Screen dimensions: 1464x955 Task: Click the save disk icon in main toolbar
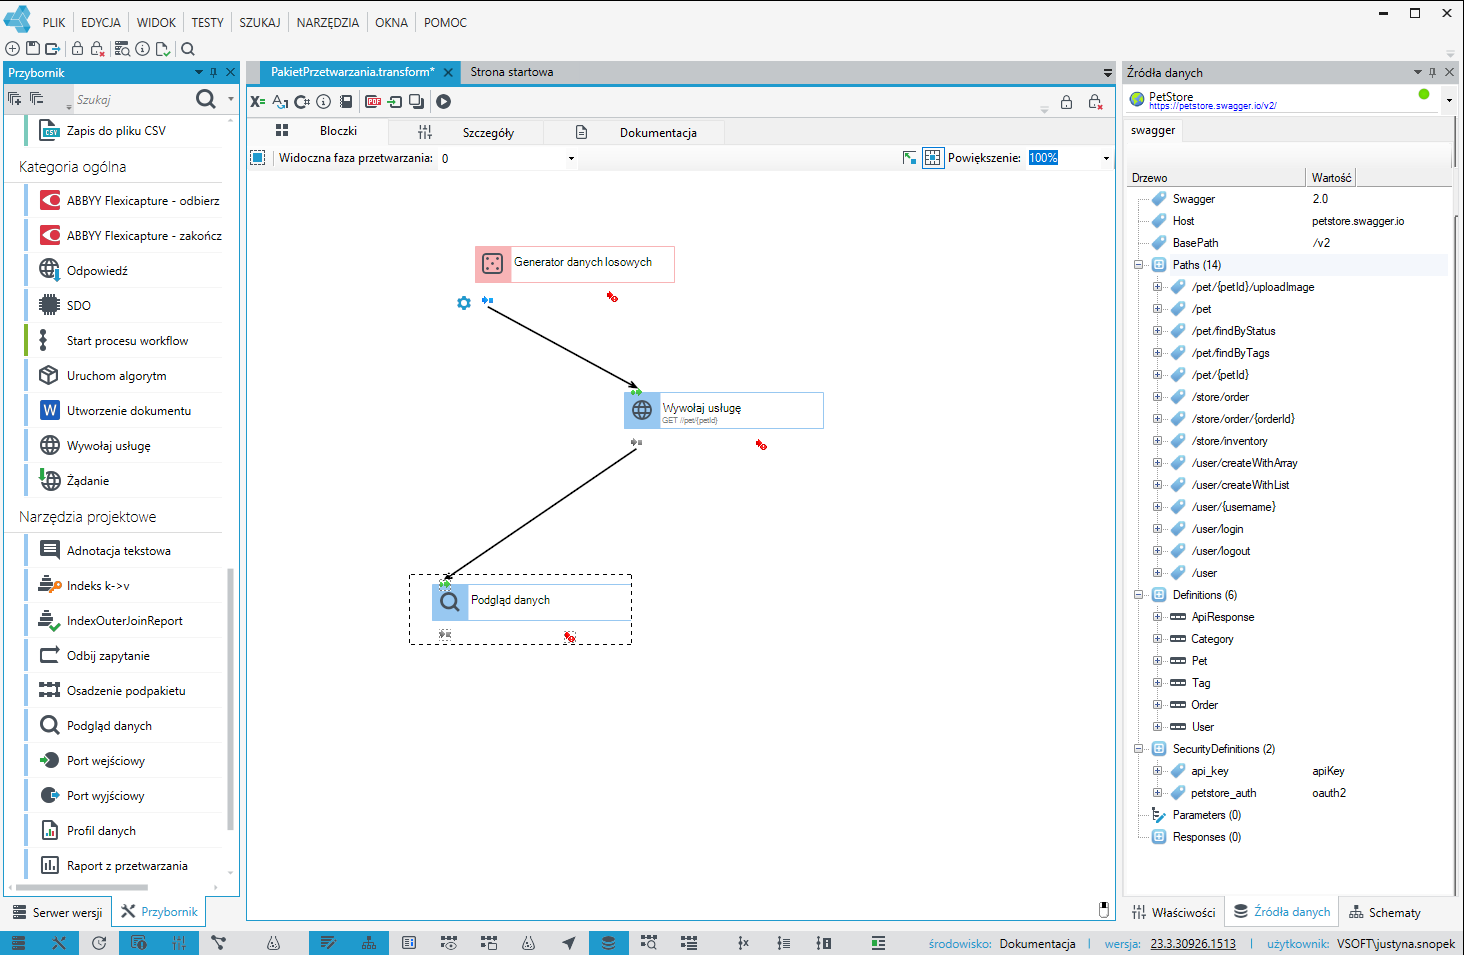click(33, 48)
